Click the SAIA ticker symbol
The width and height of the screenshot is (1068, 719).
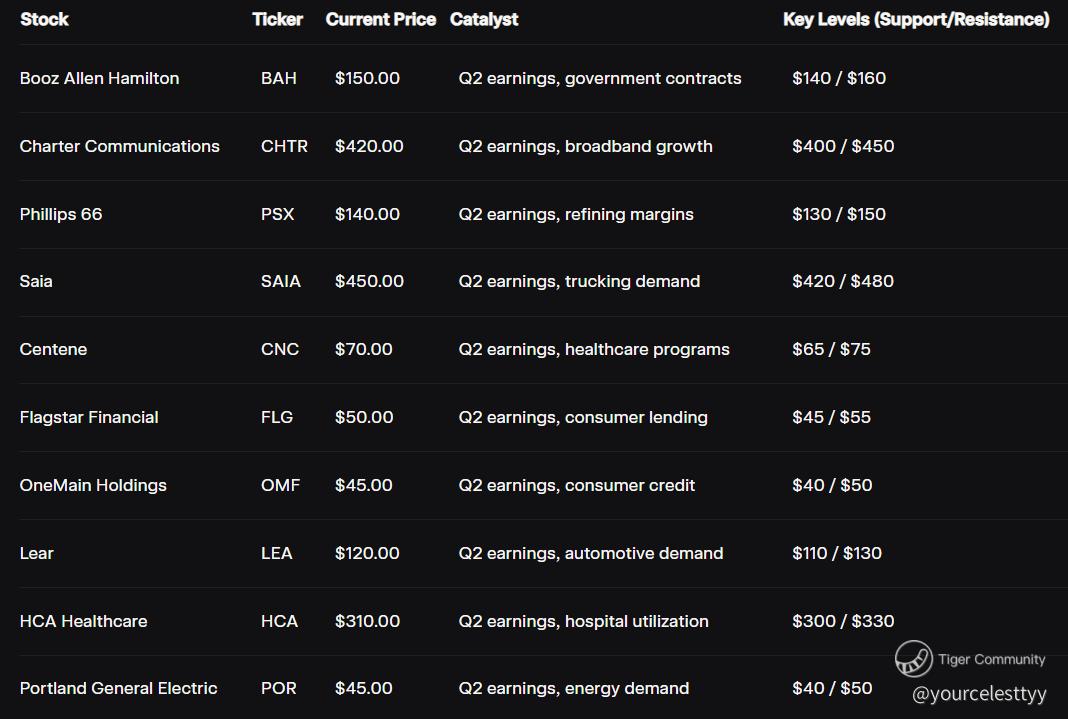point(280,281)
